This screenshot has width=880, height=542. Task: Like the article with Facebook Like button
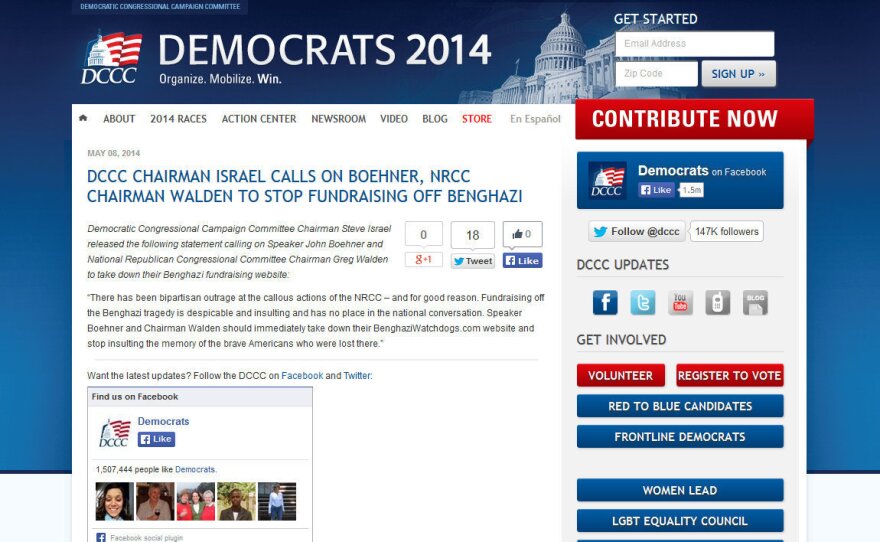522,261
